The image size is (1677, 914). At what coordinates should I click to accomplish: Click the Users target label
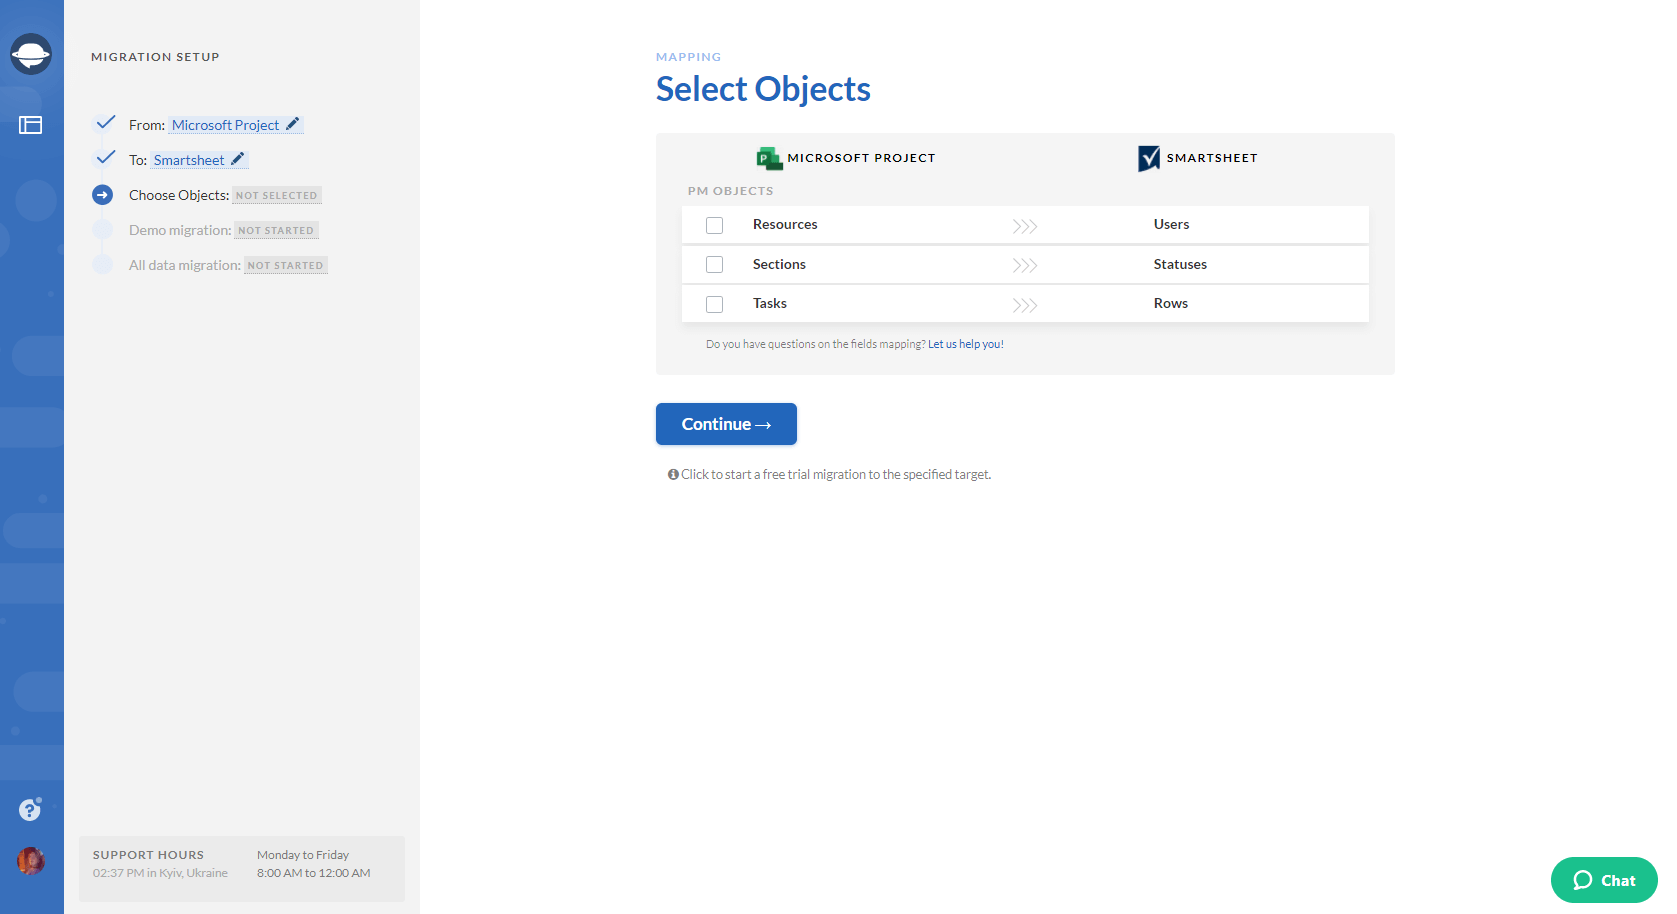coord(1171,224)
